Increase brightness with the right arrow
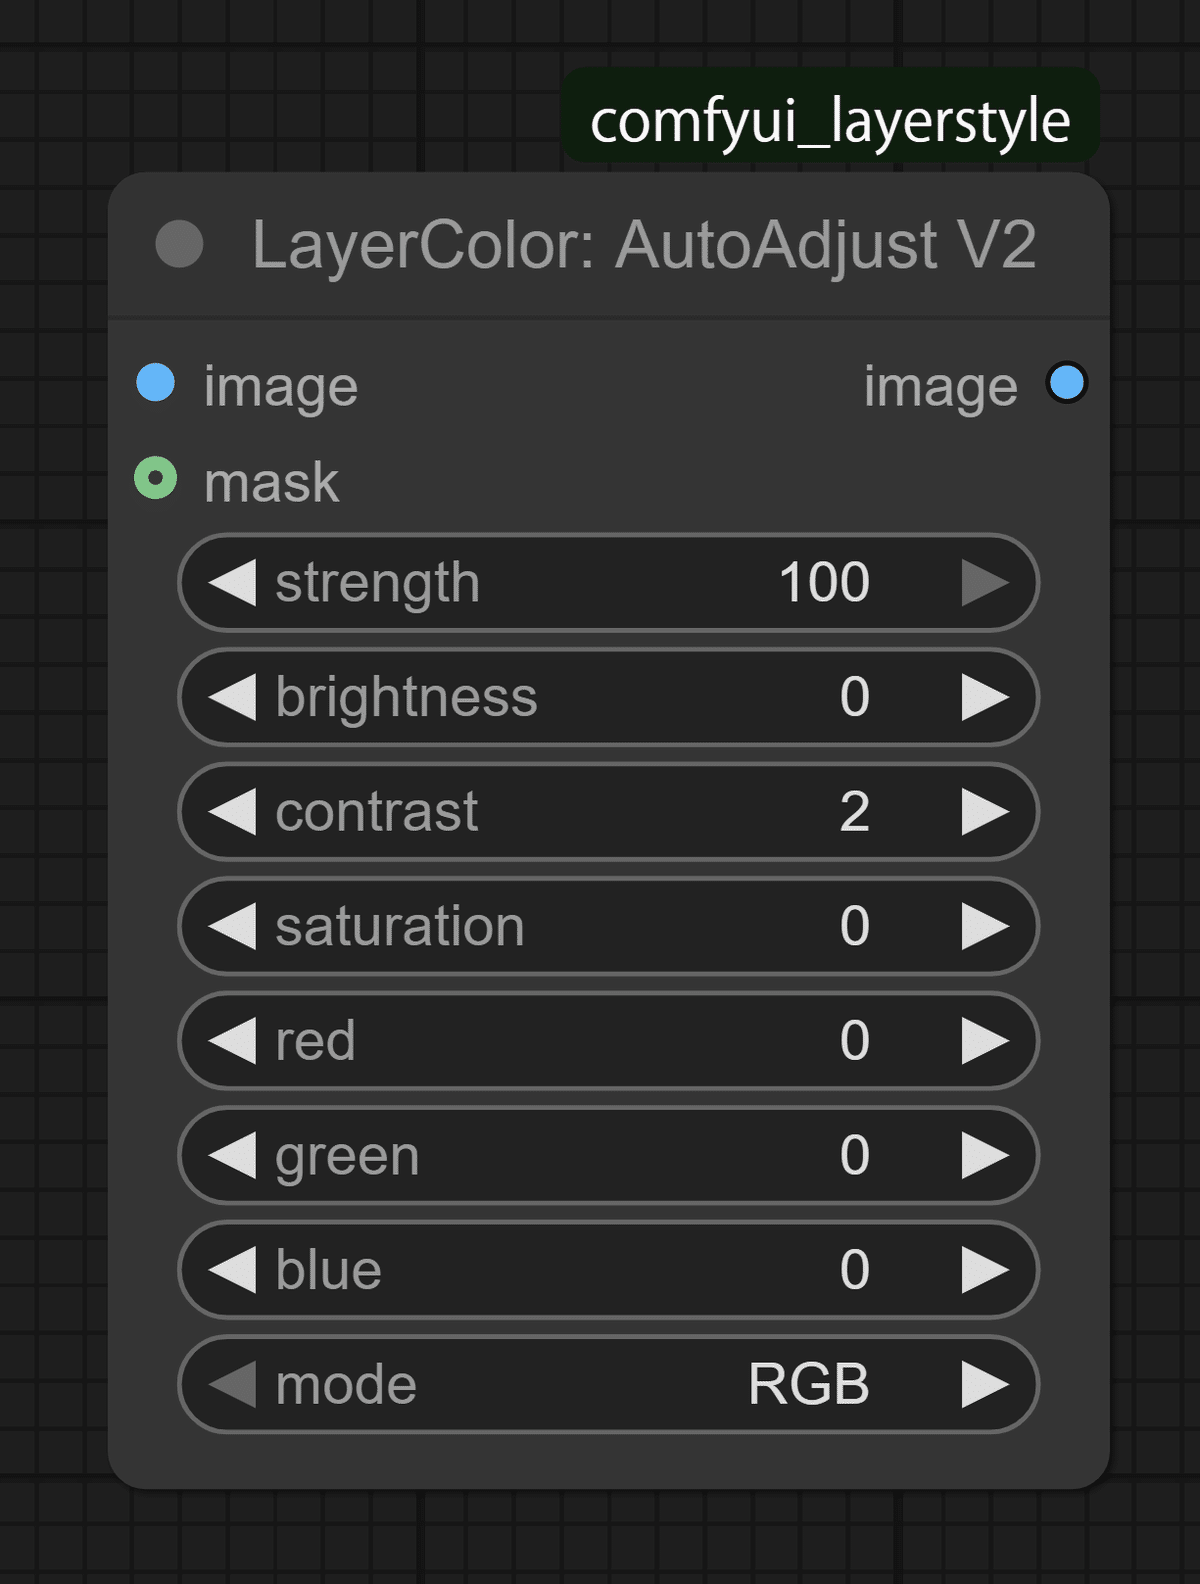Viewport: 1200px width, 1584px height. point(984,697)
